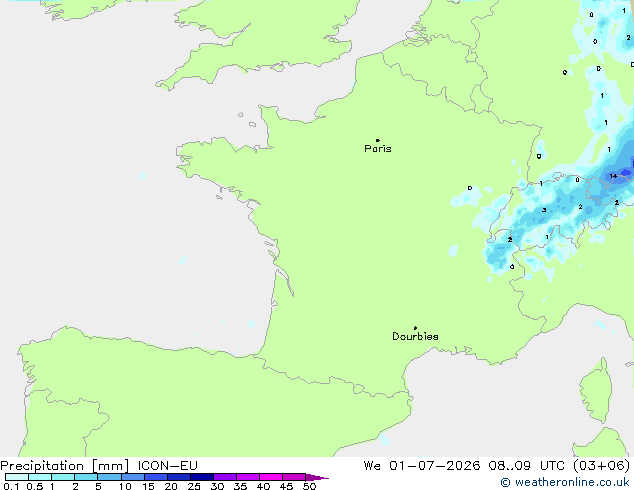Select the 40–45 mm magenta swatch
This screenshot has height=490, width=634.
[271, 477]
